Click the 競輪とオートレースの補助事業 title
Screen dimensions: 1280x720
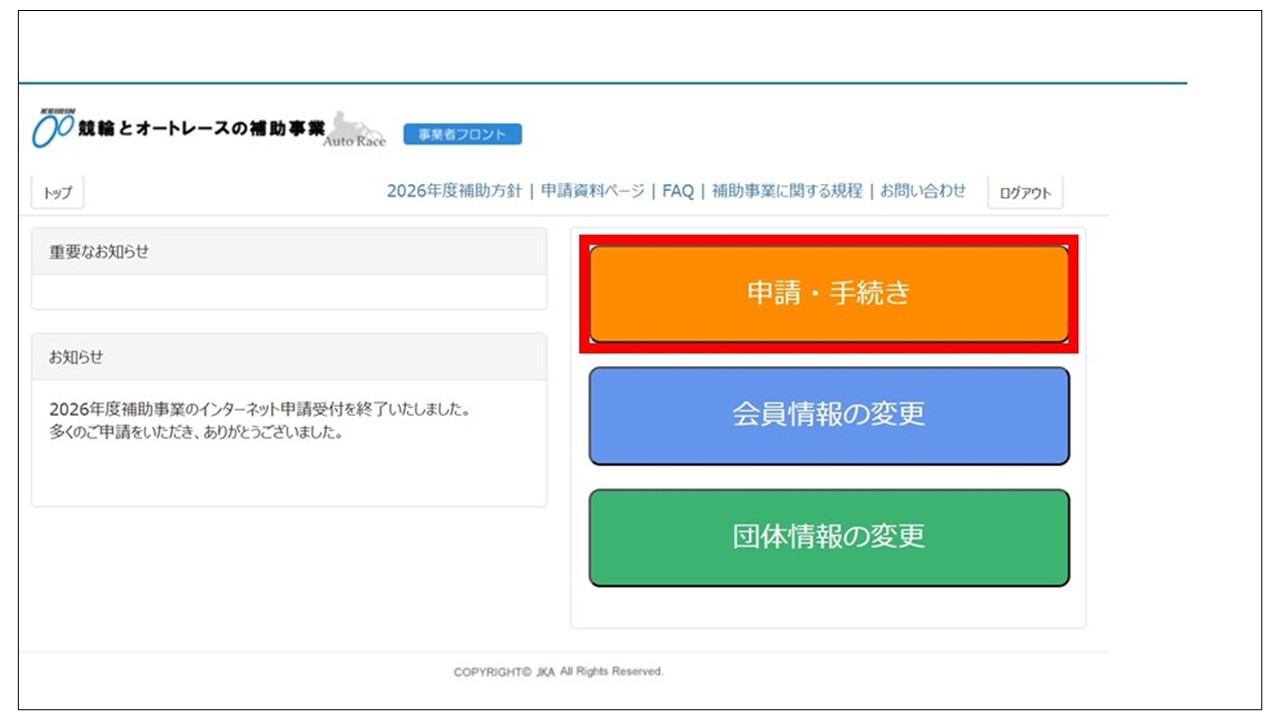pyautogui.click(x=202, y=129)
